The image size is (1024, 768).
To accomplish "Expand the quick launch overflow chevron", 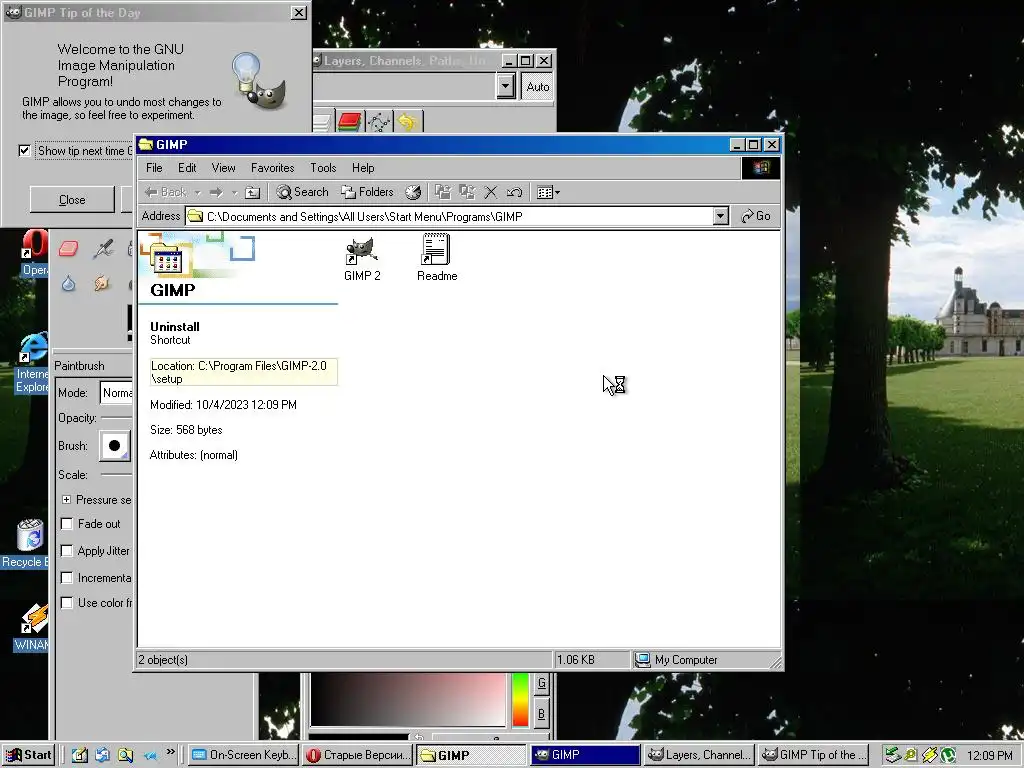I will pos(170,752).
